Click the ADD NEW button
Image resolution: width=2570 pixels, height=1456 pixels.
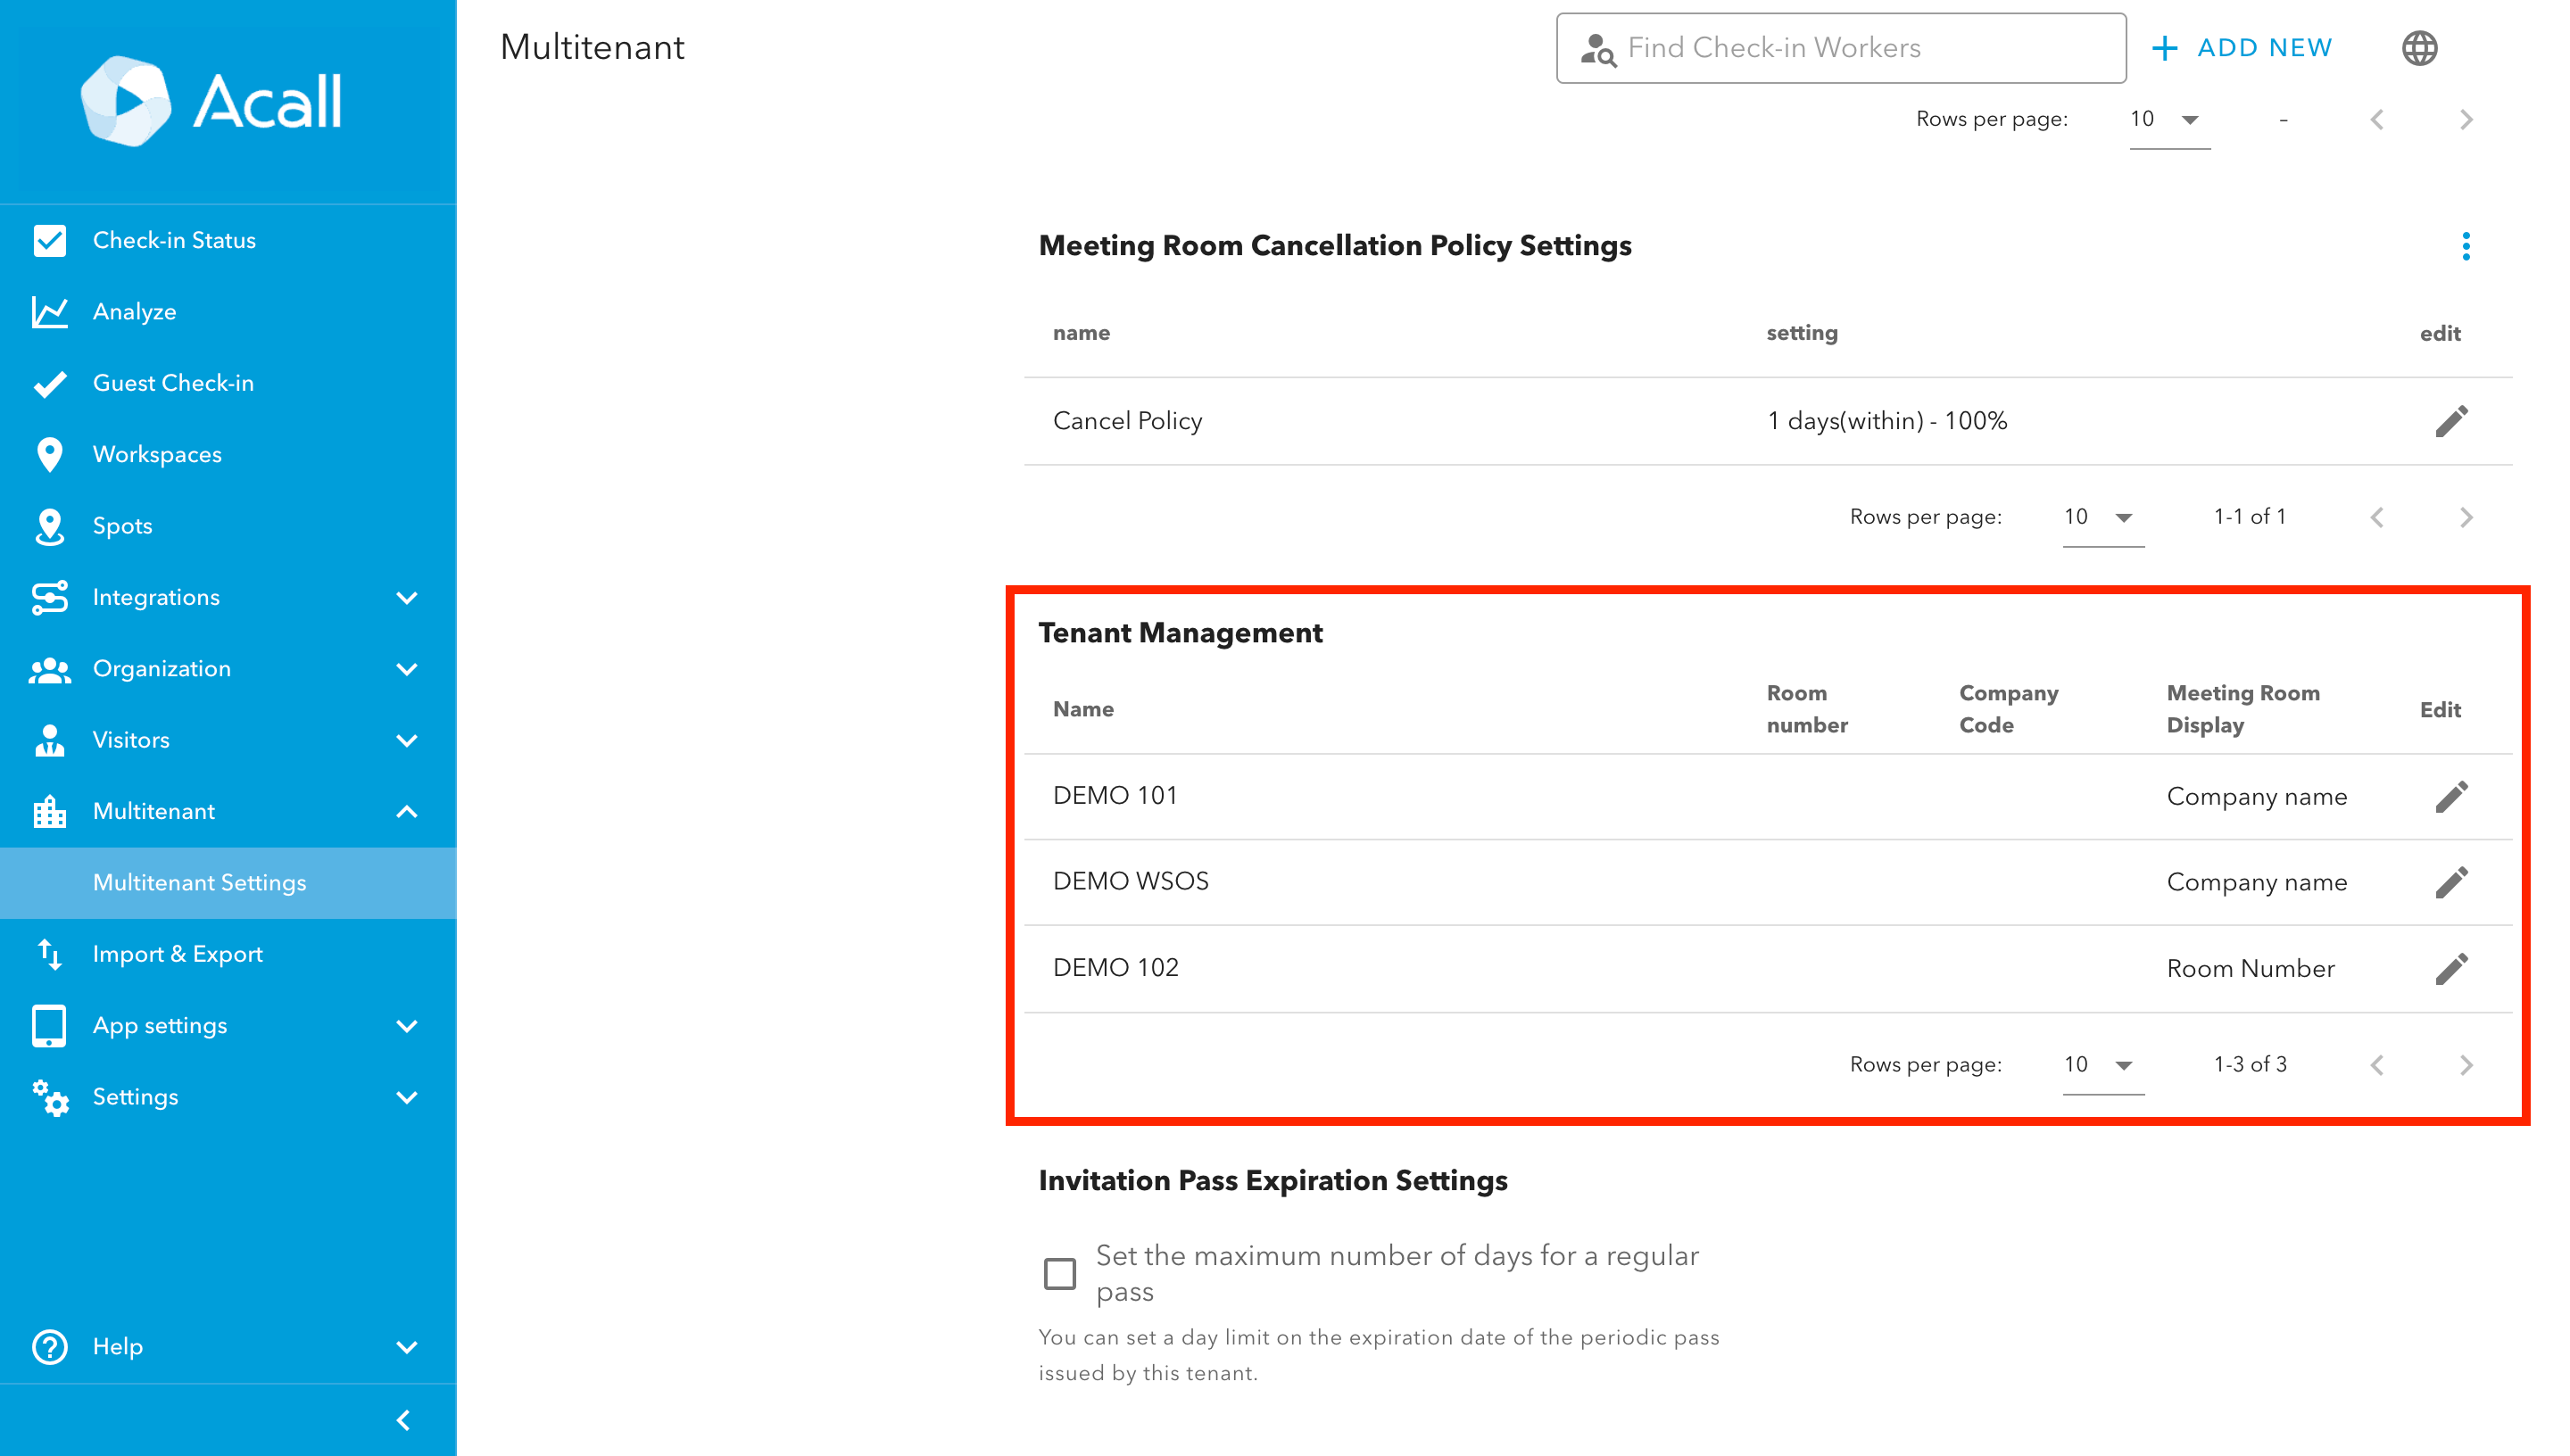click(2241, 48)
